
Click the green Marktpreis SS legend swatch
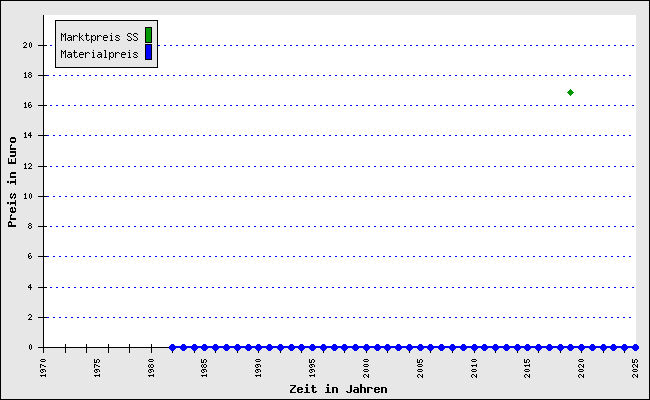click(148, 35)
